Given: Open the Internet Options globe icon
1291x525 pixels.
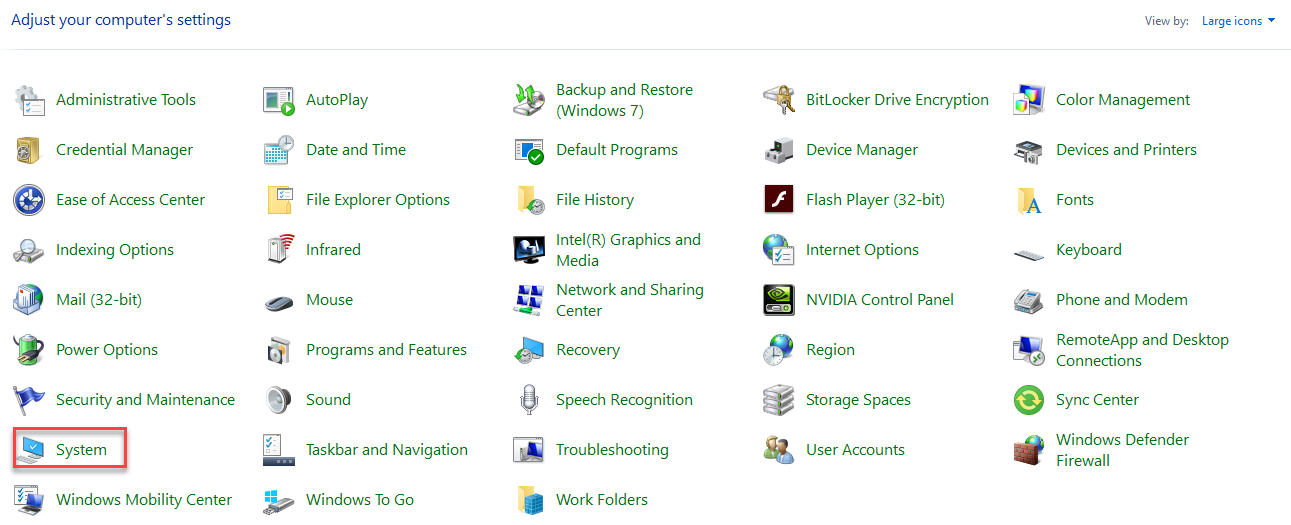Looking at the screenshot, I should pyautogui.click(x=778, y=250).
